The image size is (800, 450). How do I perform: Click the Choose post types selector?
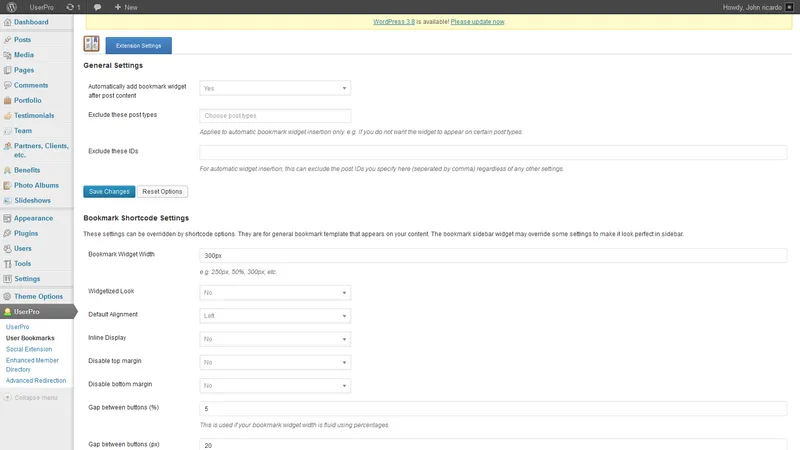[275, 116]
